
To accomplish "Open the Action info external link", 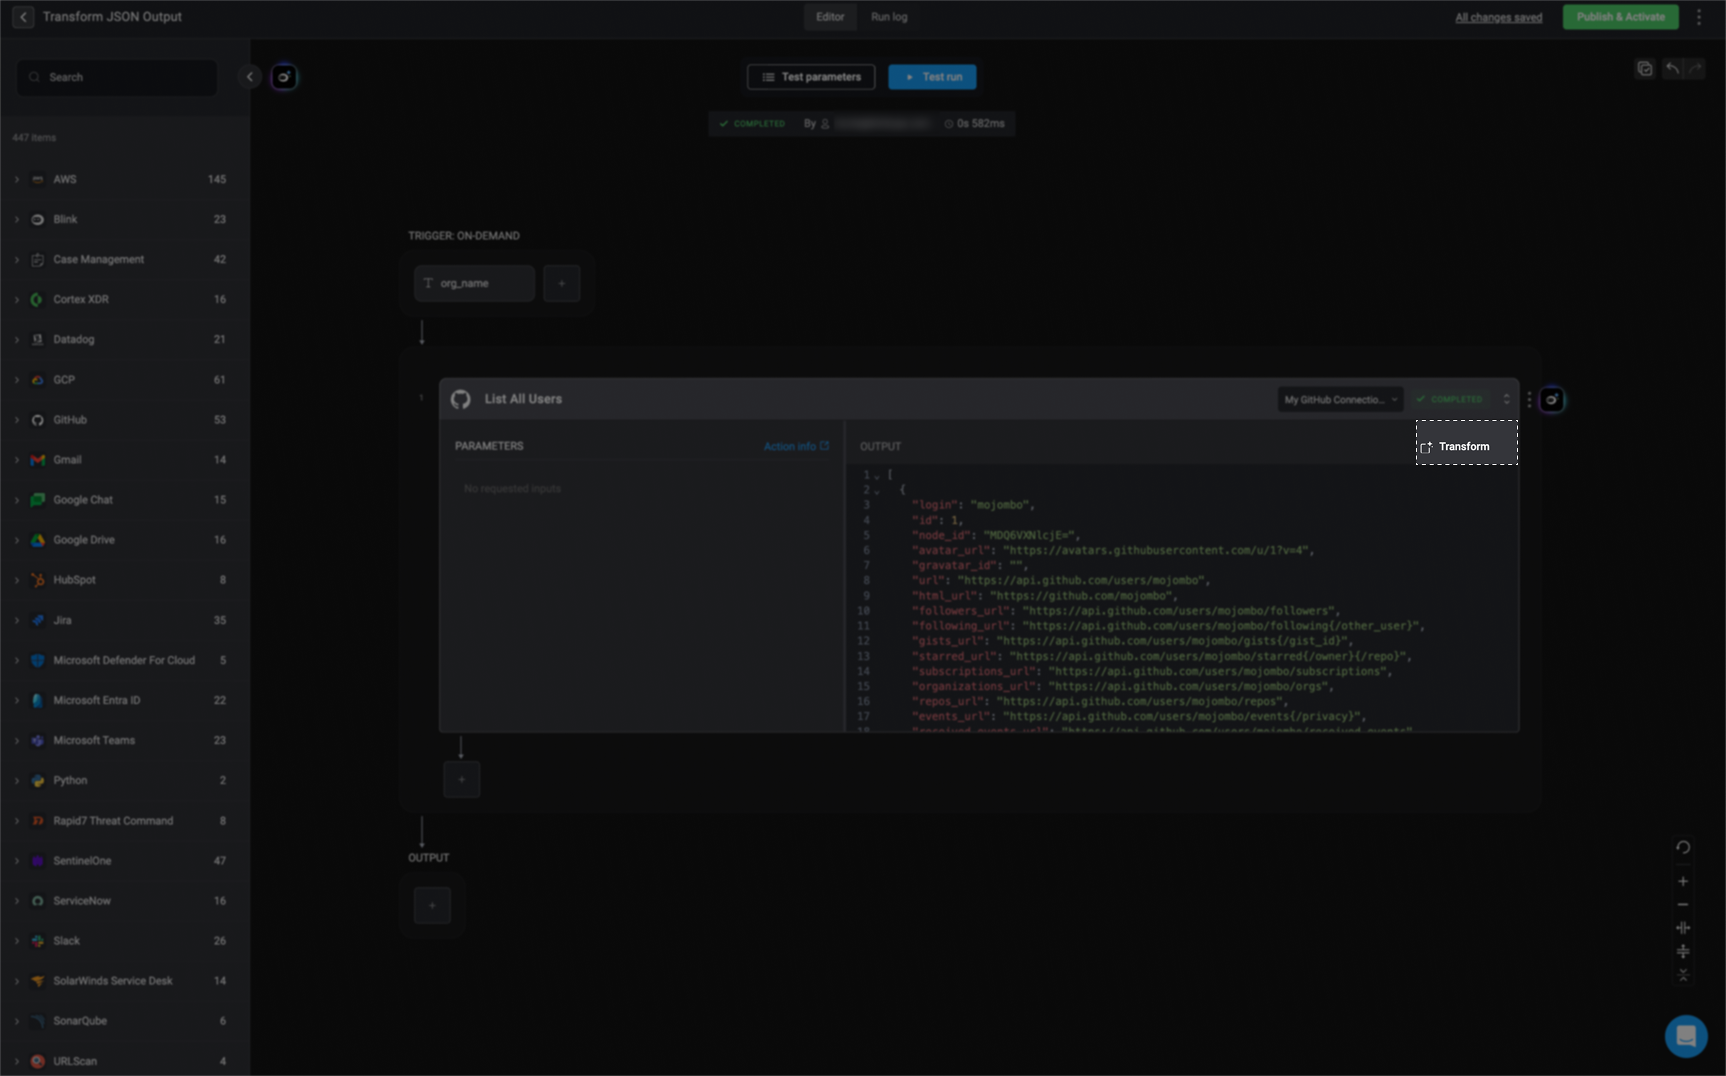I will (x=796, y=446).
